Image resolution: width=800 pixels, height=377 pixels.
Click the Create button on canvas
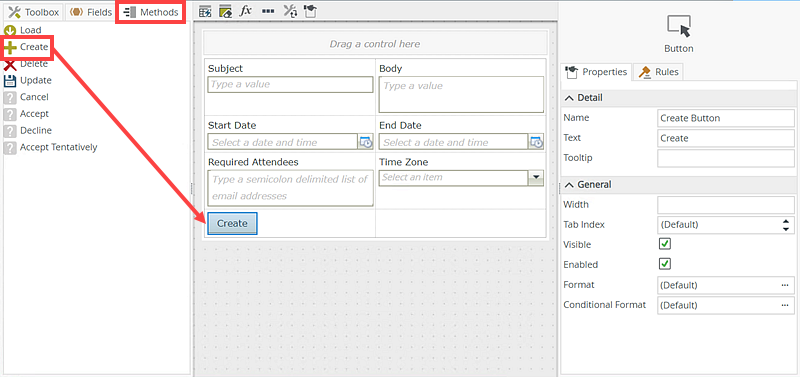pos(232,223)
